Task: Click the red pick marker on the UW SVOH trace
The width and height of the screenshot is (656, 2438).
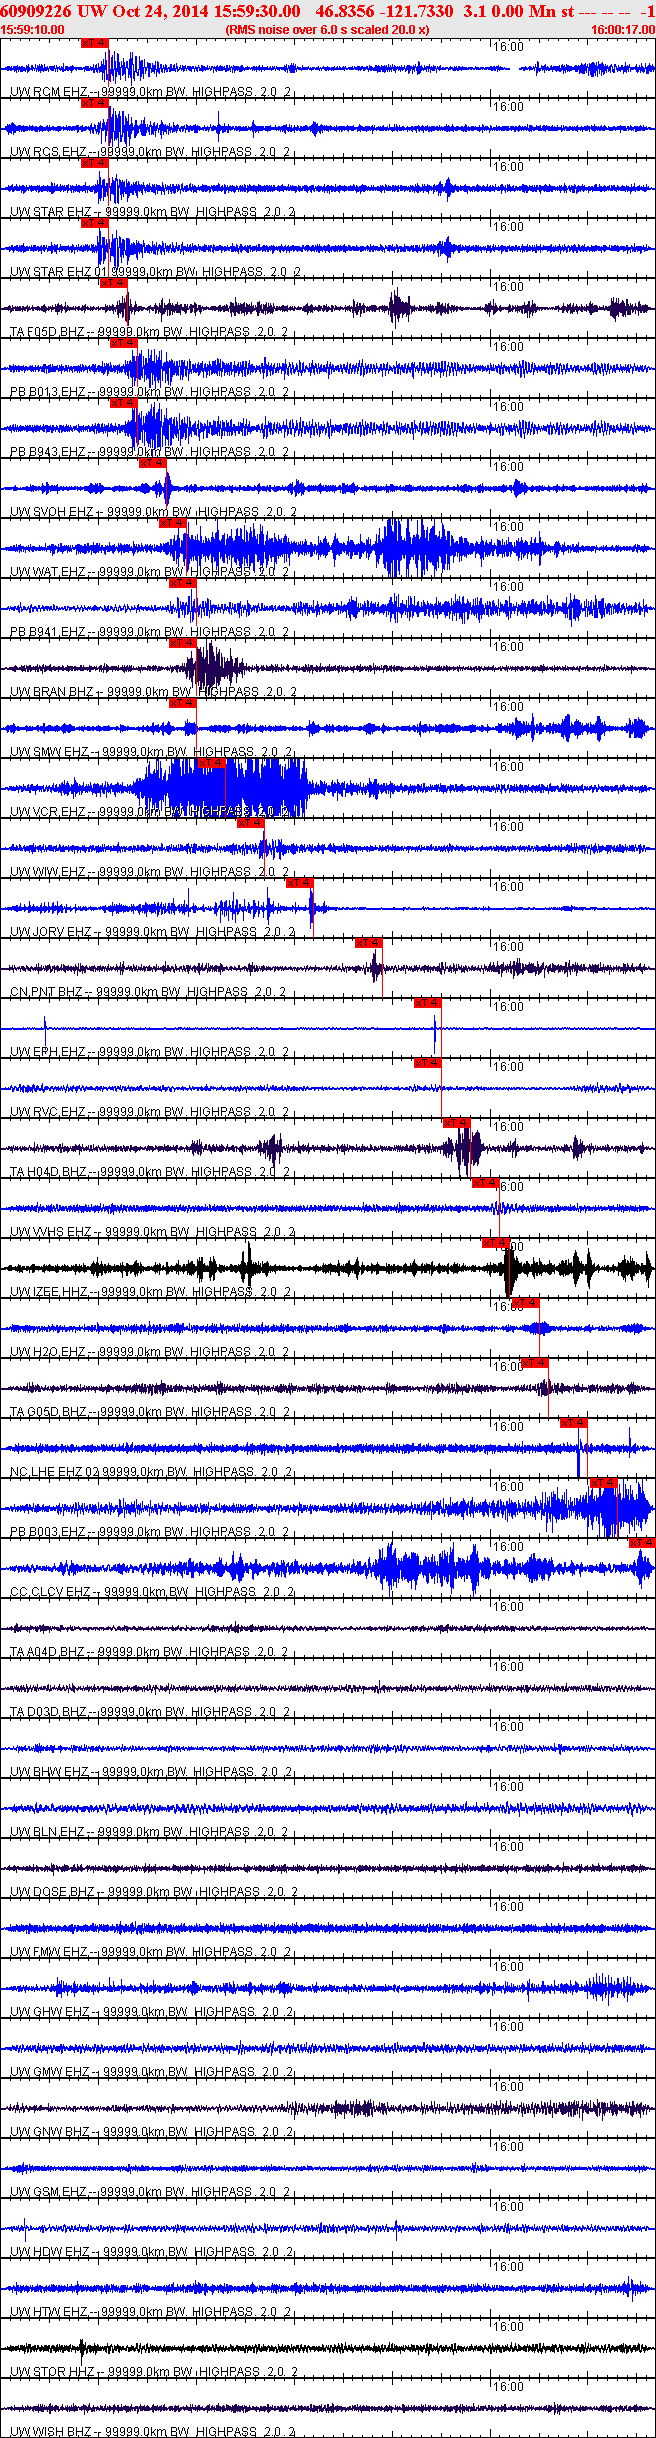Action: point(153,463)
